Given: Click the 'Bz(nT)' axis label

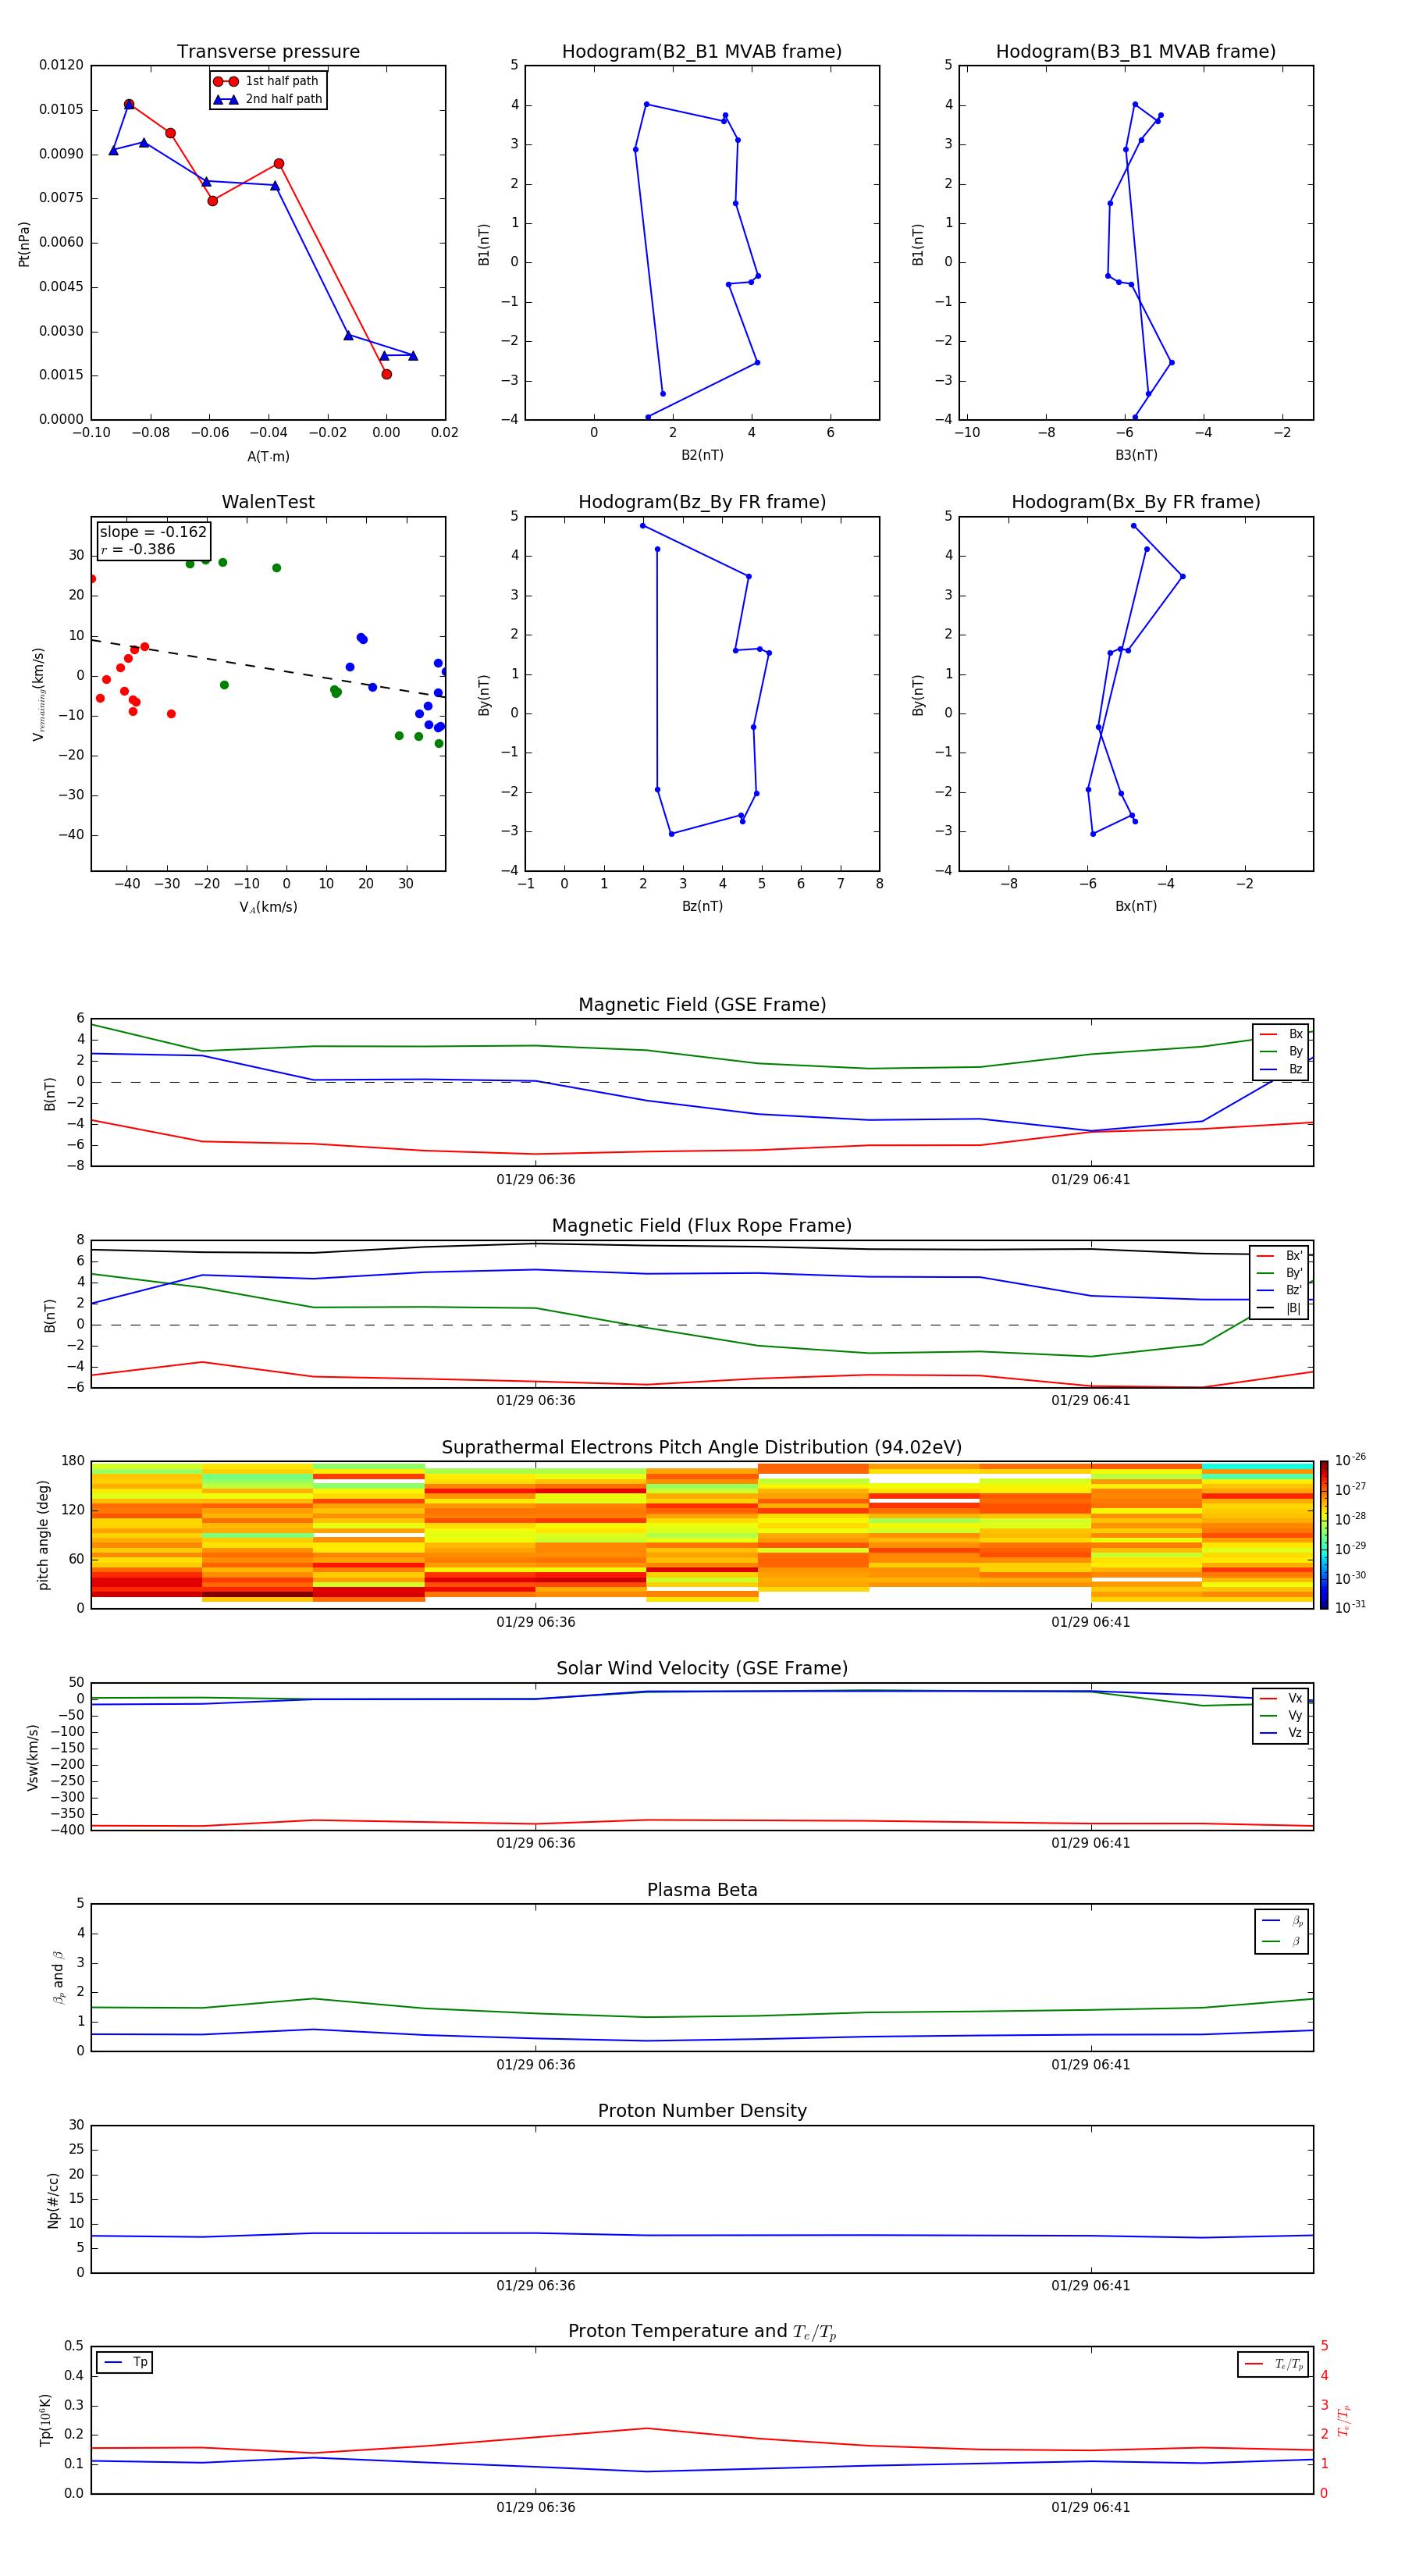Looking at the screenshot, I should pyautogui.click(x=702, y=906).
